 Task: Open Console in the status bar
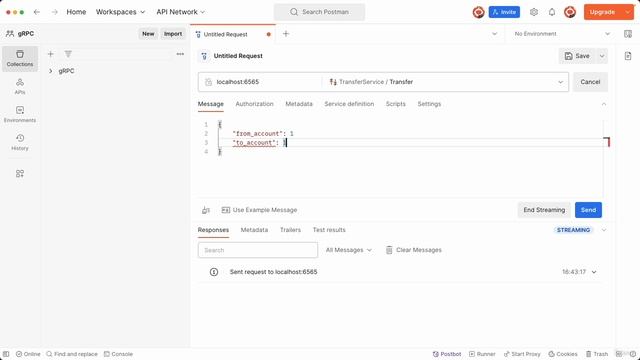point(118,354)
